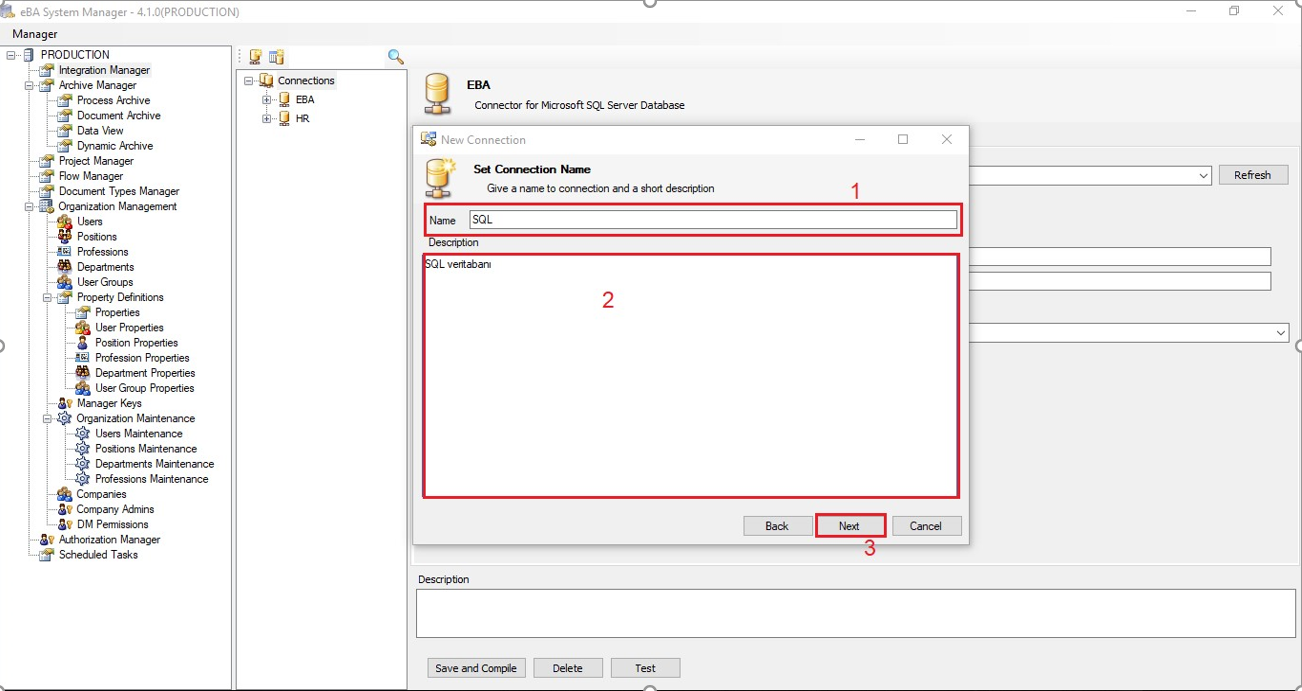1302x691 pixels.
Task: Click the bottom Description box in main window
Action: pos(855,613)
